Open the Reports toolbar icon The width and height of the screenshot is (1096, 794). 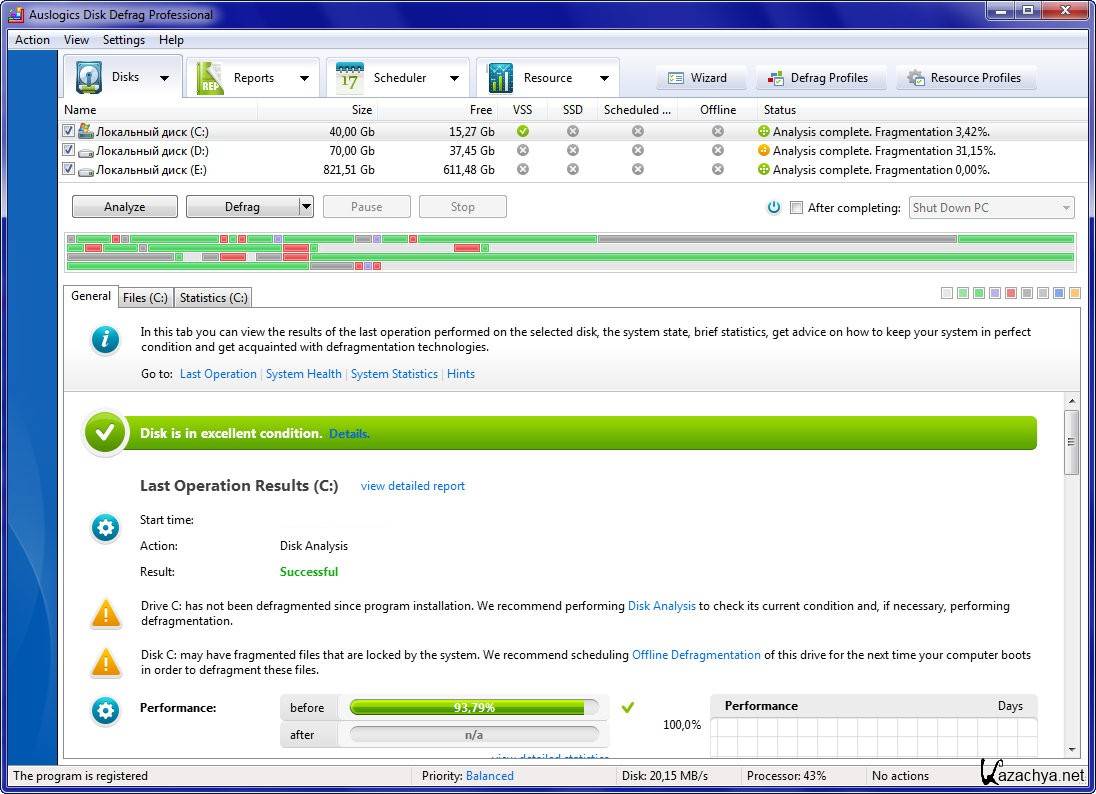211,78
